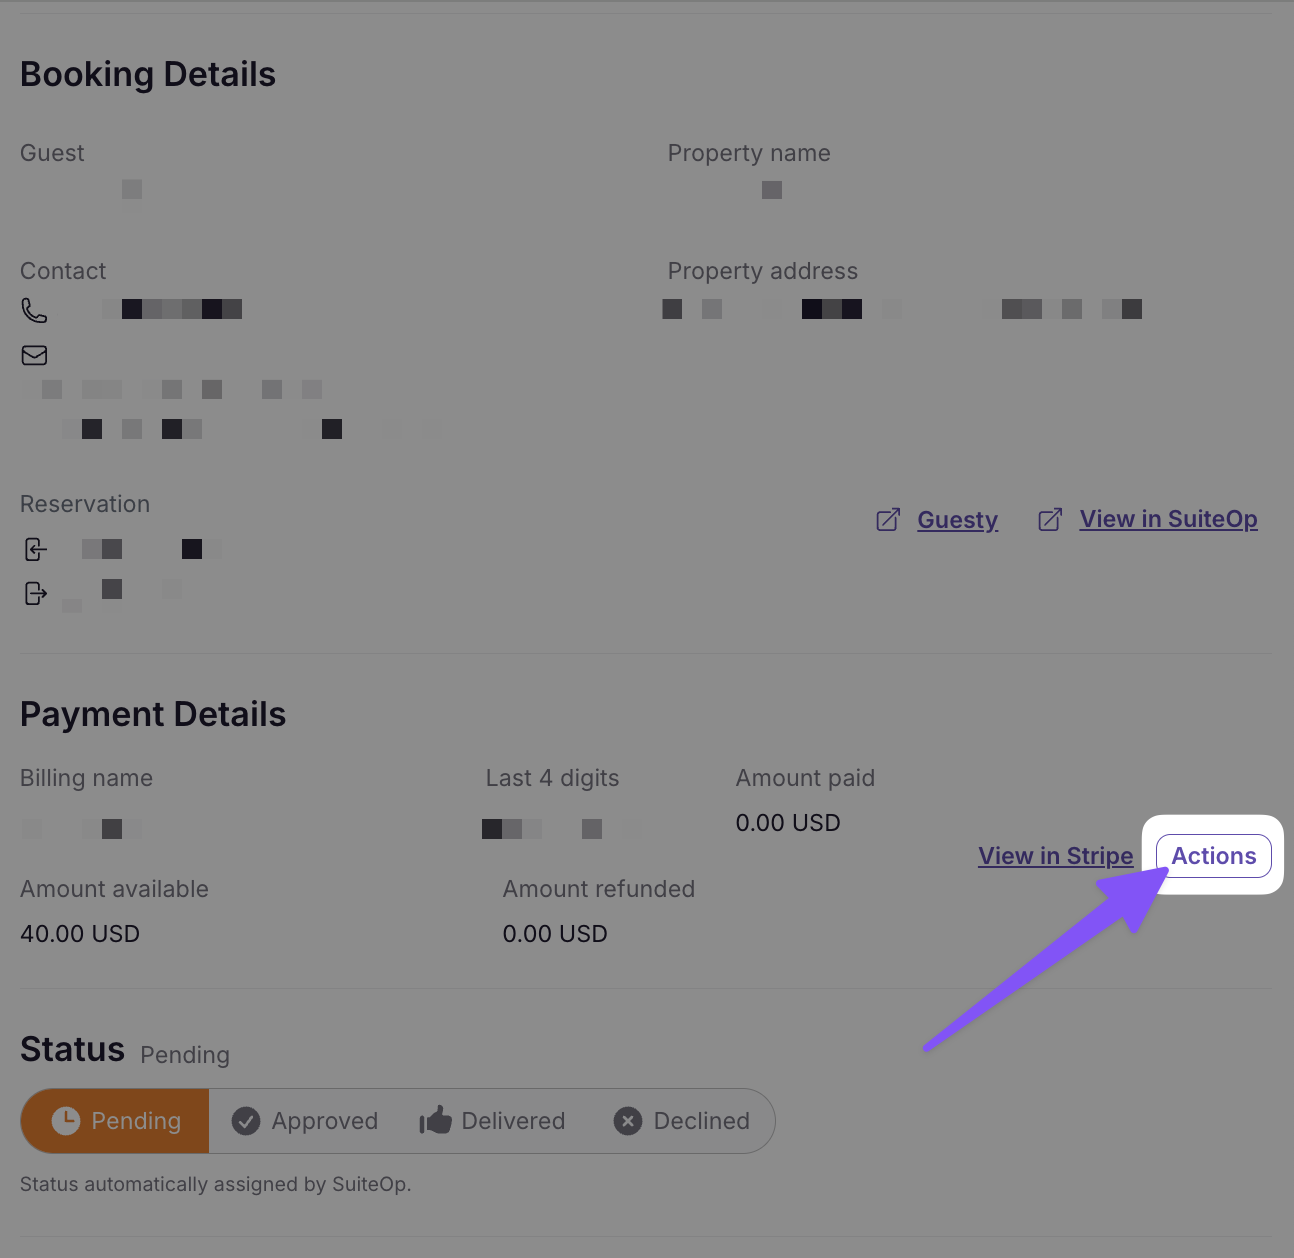Click the external link icon beside View in SuiteOp
This screenshot has width=1294, height=1258.
tap(1050, 519)
